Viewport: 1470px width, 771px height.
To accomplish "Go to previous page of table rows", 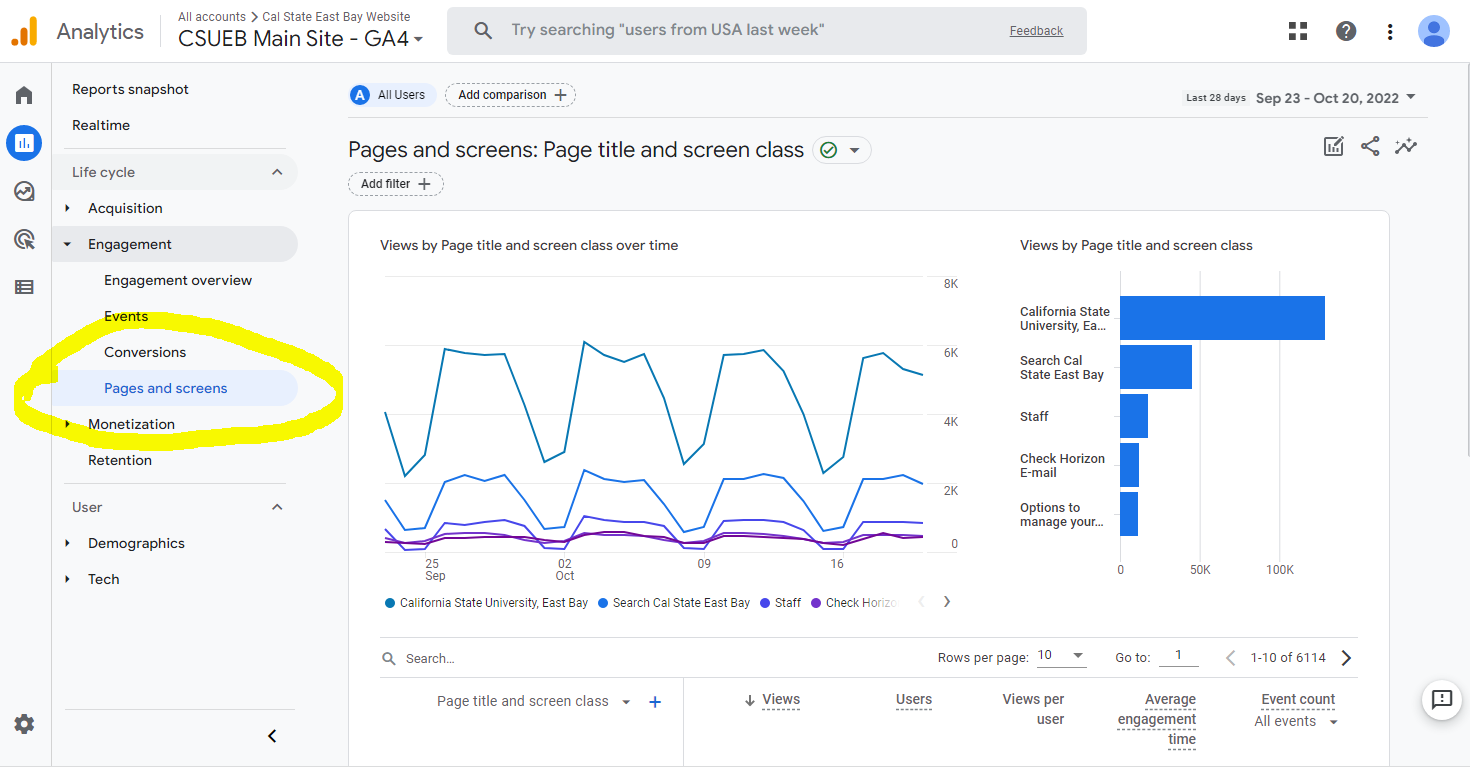I will pyautogui.click(x=1231, y=658).
